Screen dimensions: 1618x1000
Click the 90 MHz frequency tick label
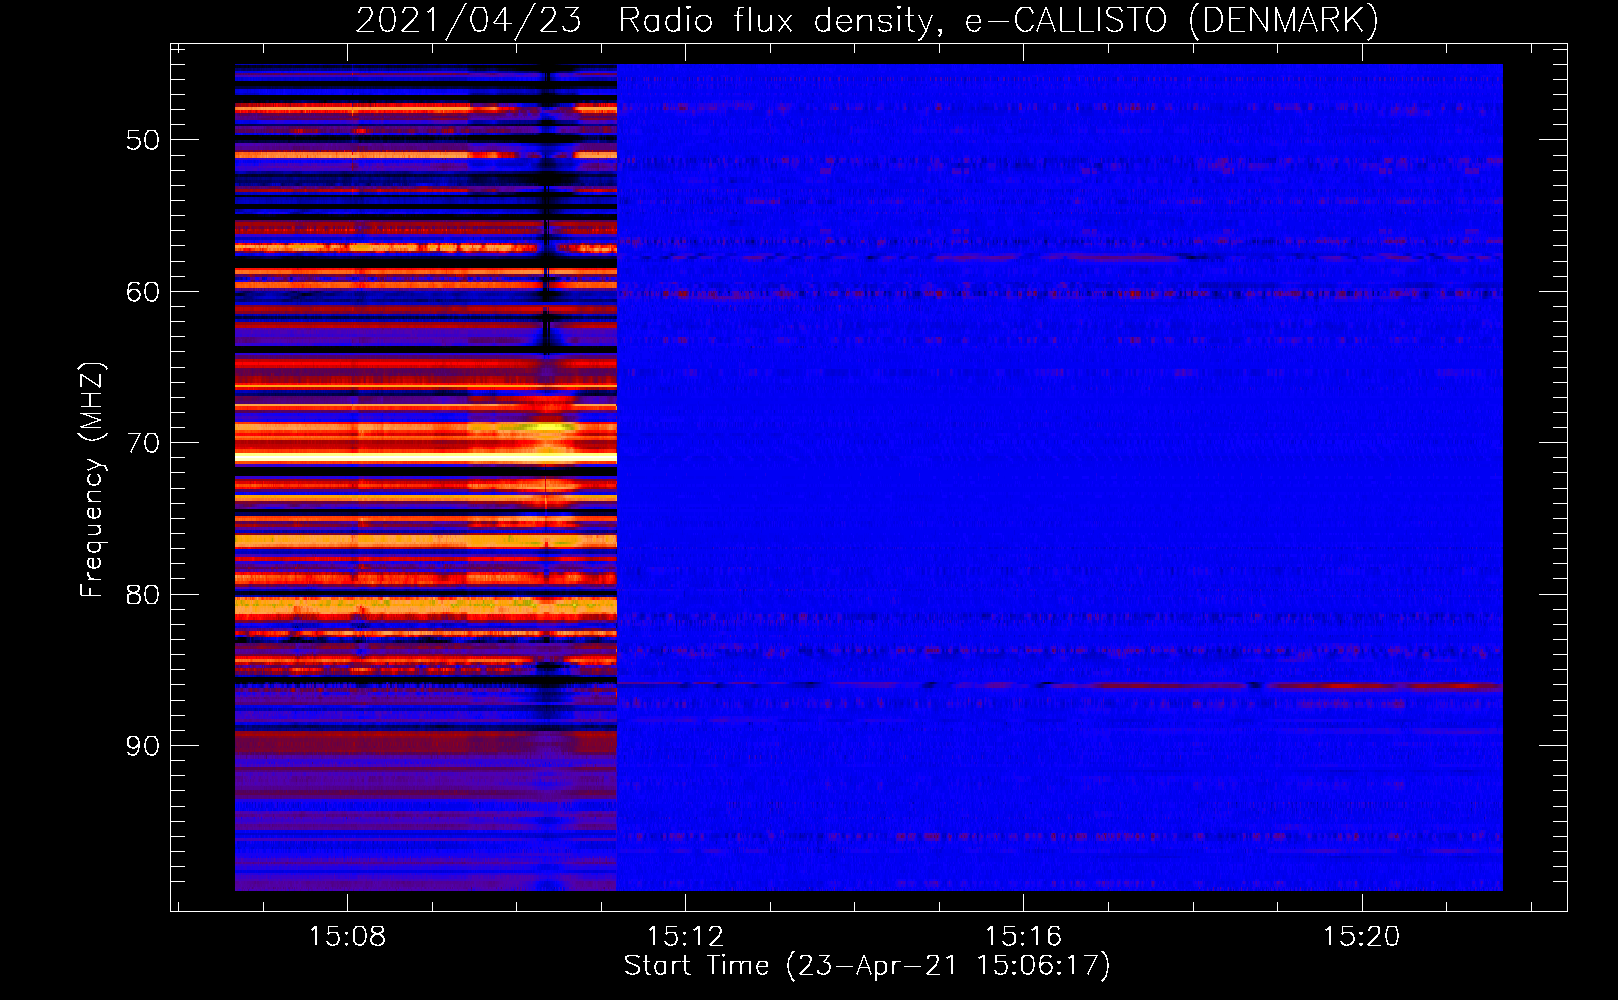[x=143, y=746]
